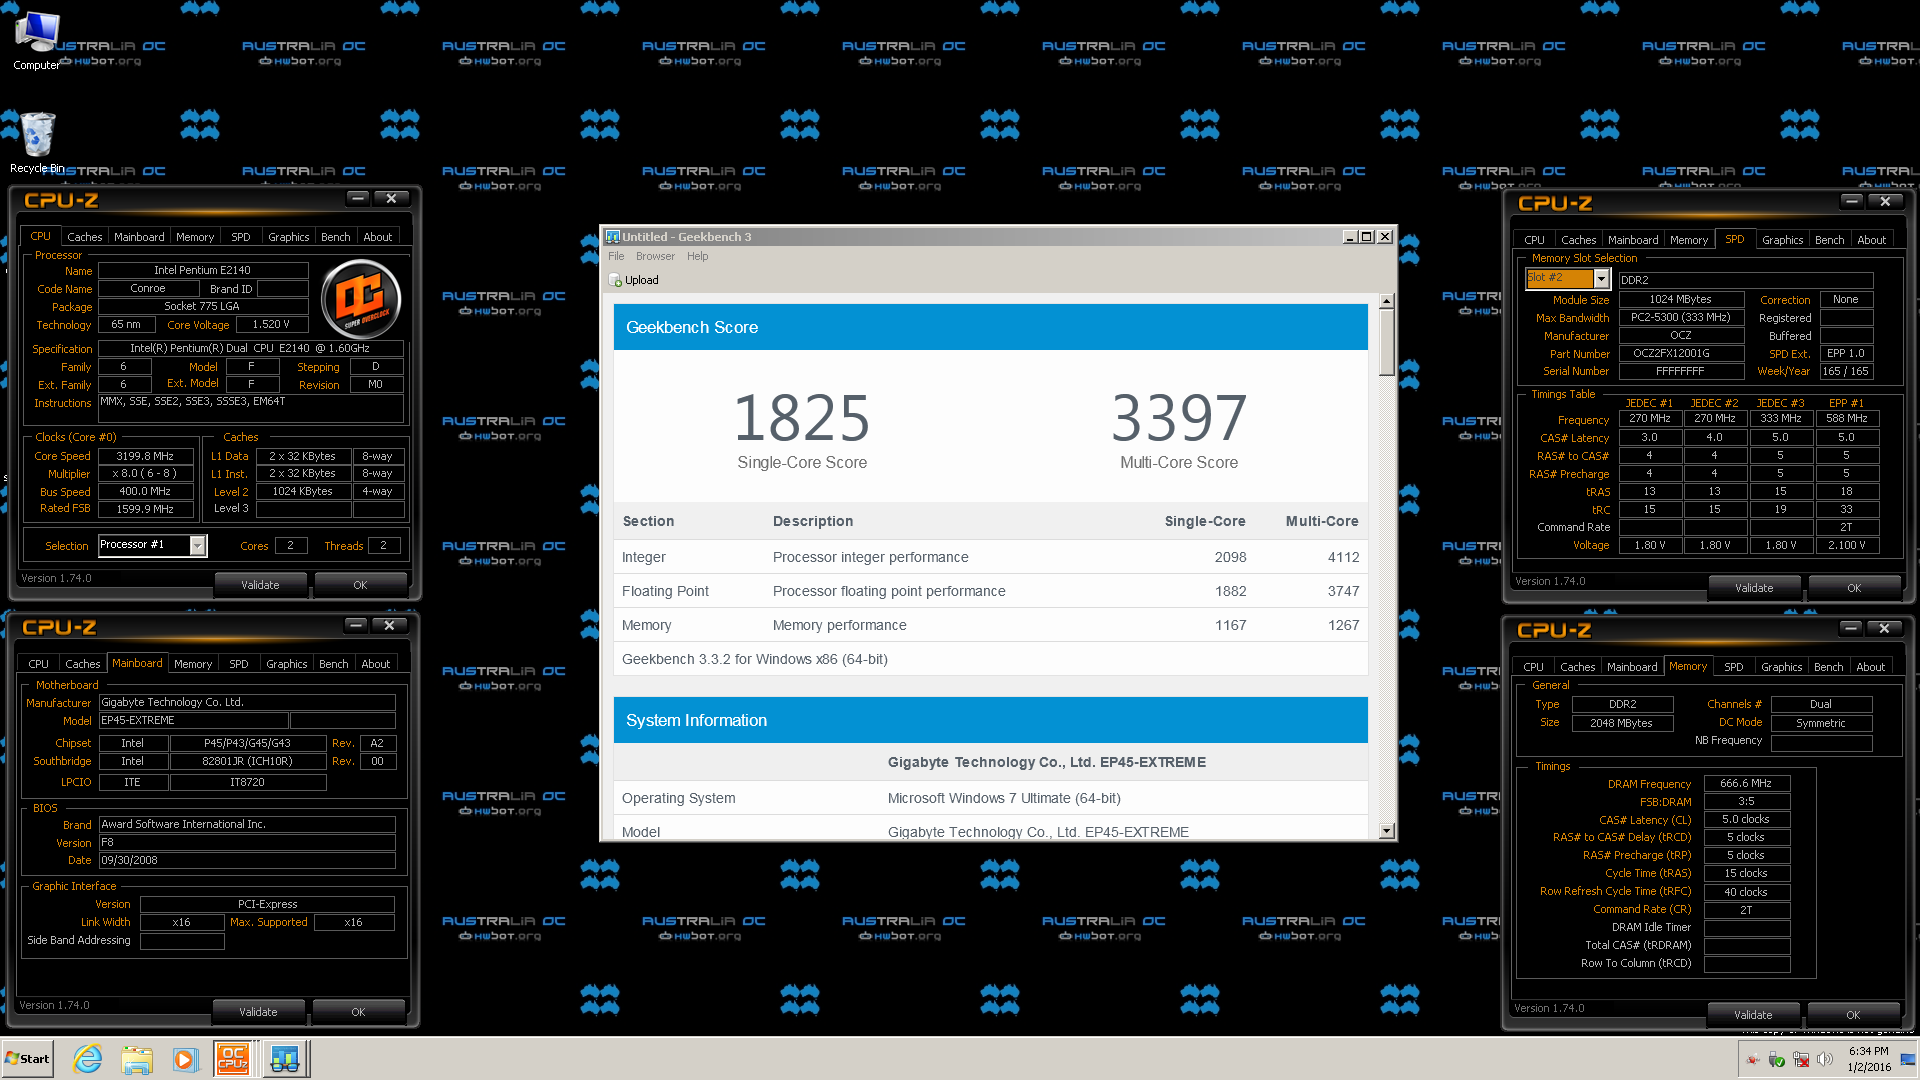This screenshot has height=1080, width=1920.
Task: Click Geekbench scrollbar up arrow
Action: (1386, 301)
